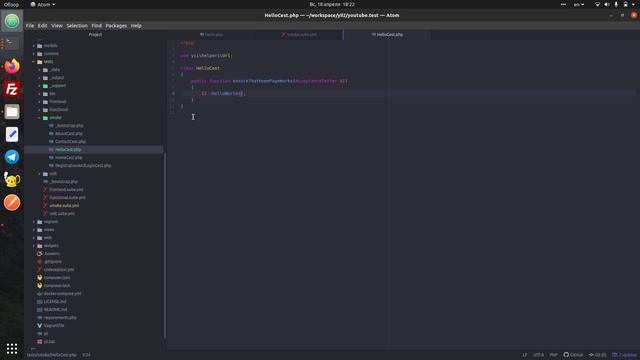The height and width of the screenshot is (360, 640).
Task: Open the terminal dock icon
Action: 12,43
